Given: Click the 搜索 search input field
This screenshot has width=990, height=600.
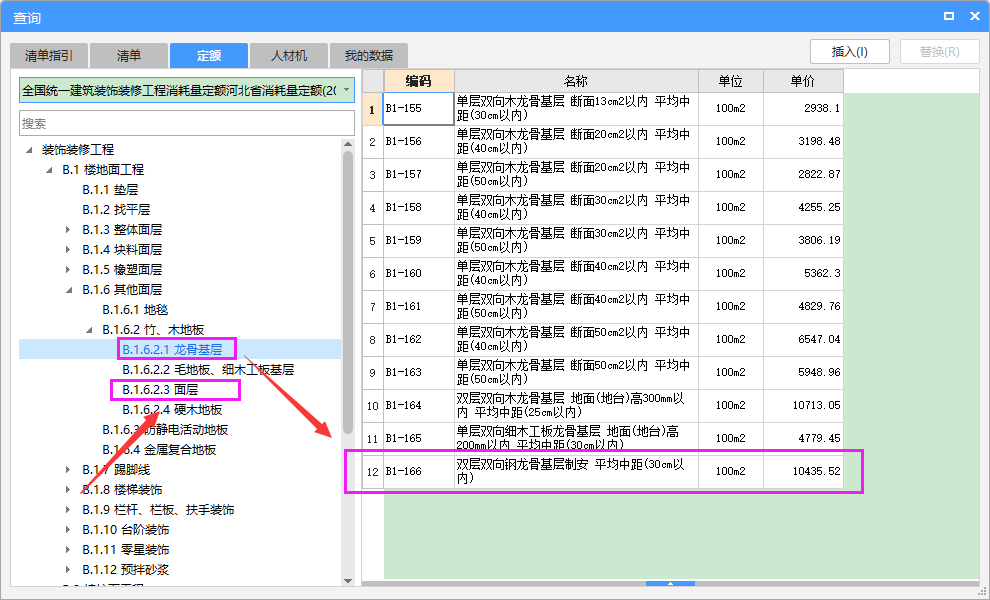Looking at the screenshot, I should click(x=187, y=123).
